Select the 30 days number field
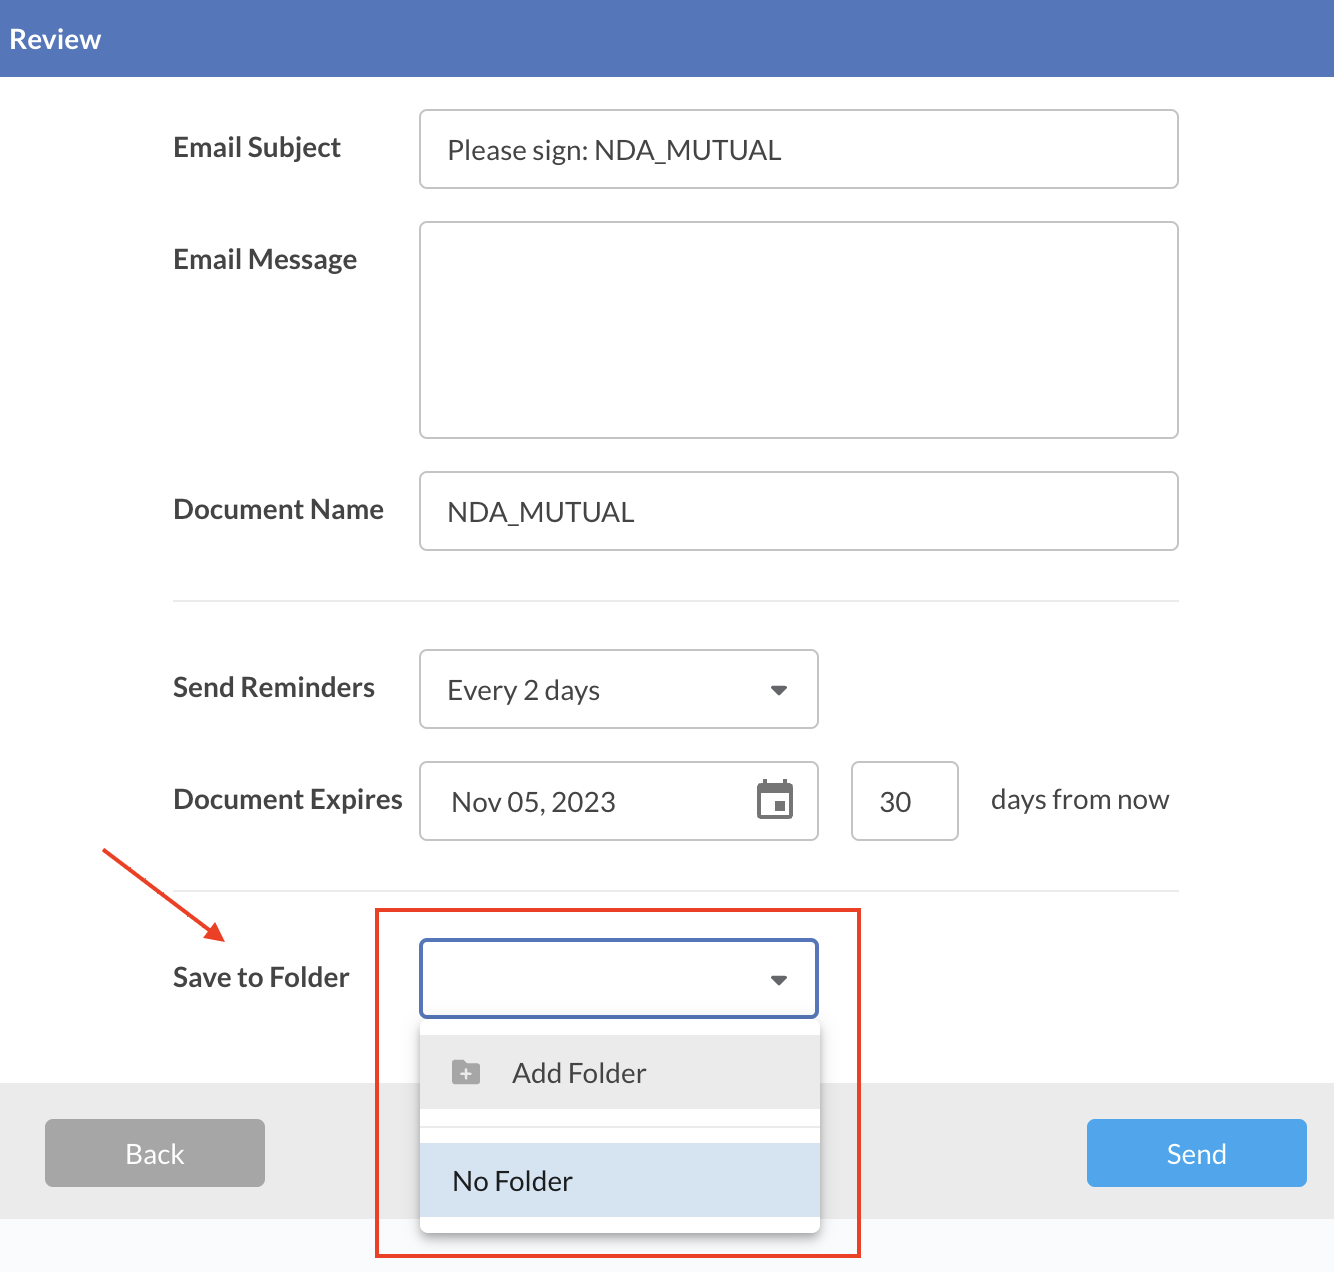This screenshot has width=1334, height=1272. (x=904, y=802)
